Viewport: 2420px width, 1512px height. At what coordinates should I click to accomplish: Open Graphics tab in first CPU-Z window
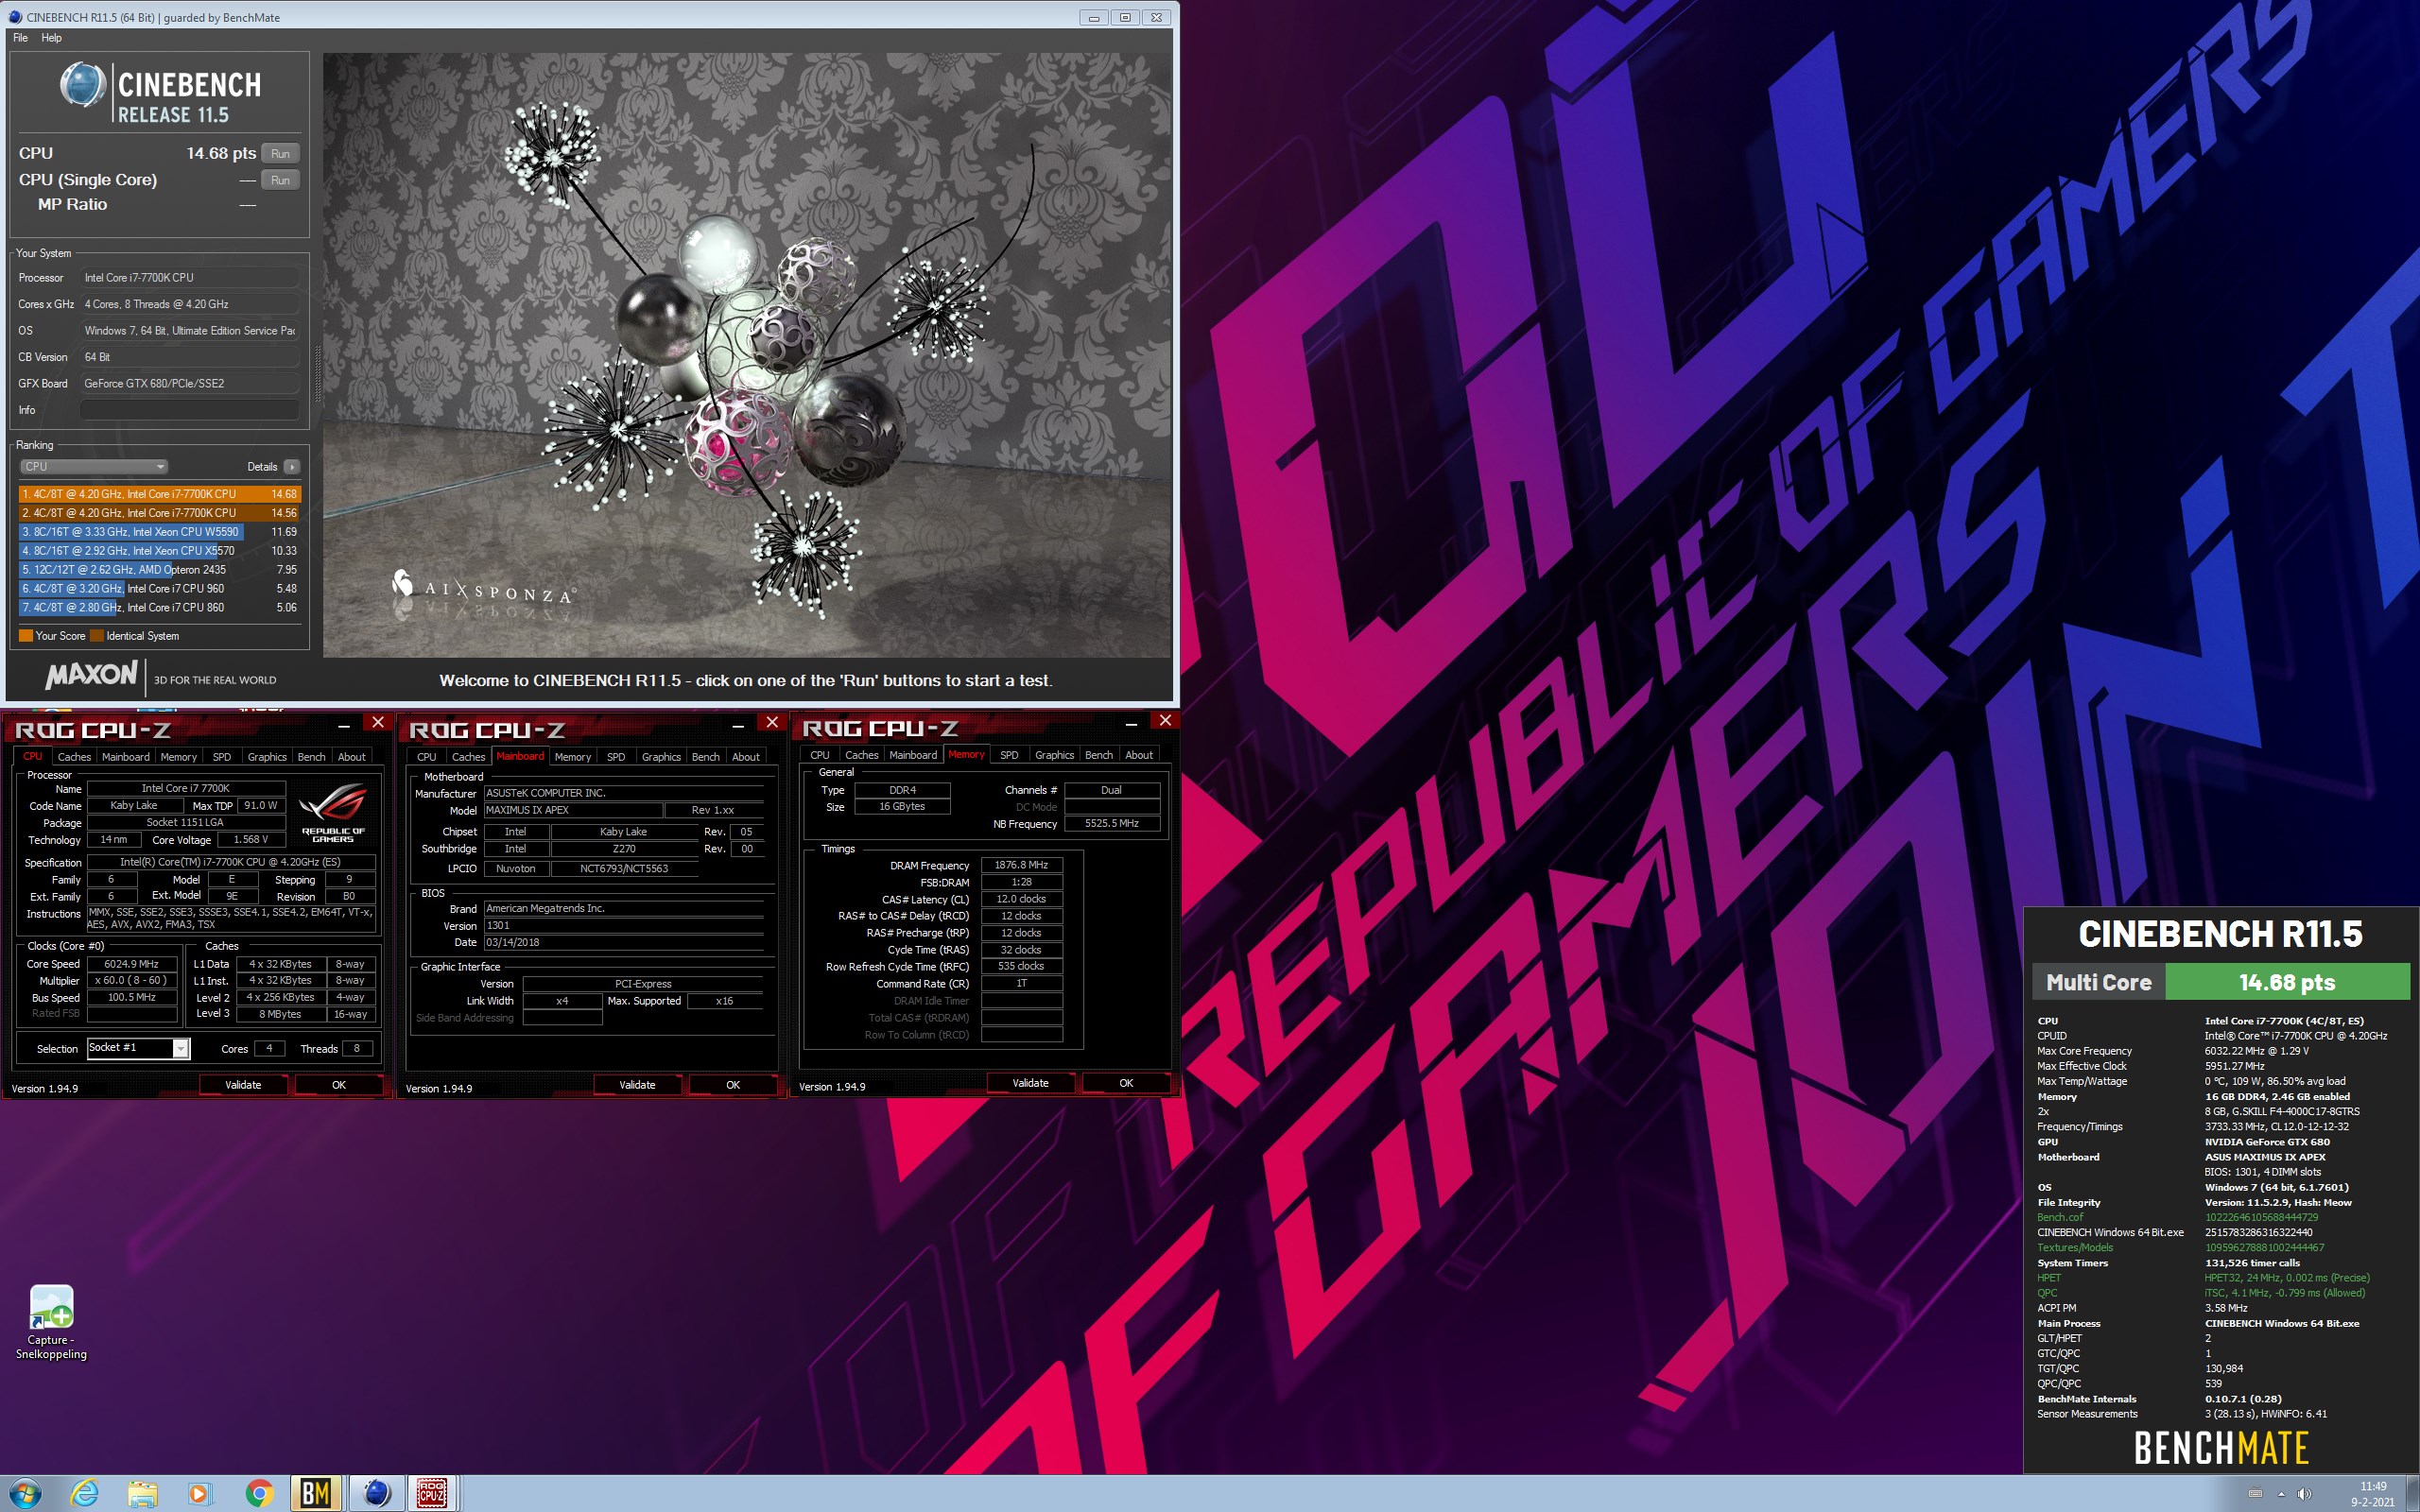click(x=267, y=757)
